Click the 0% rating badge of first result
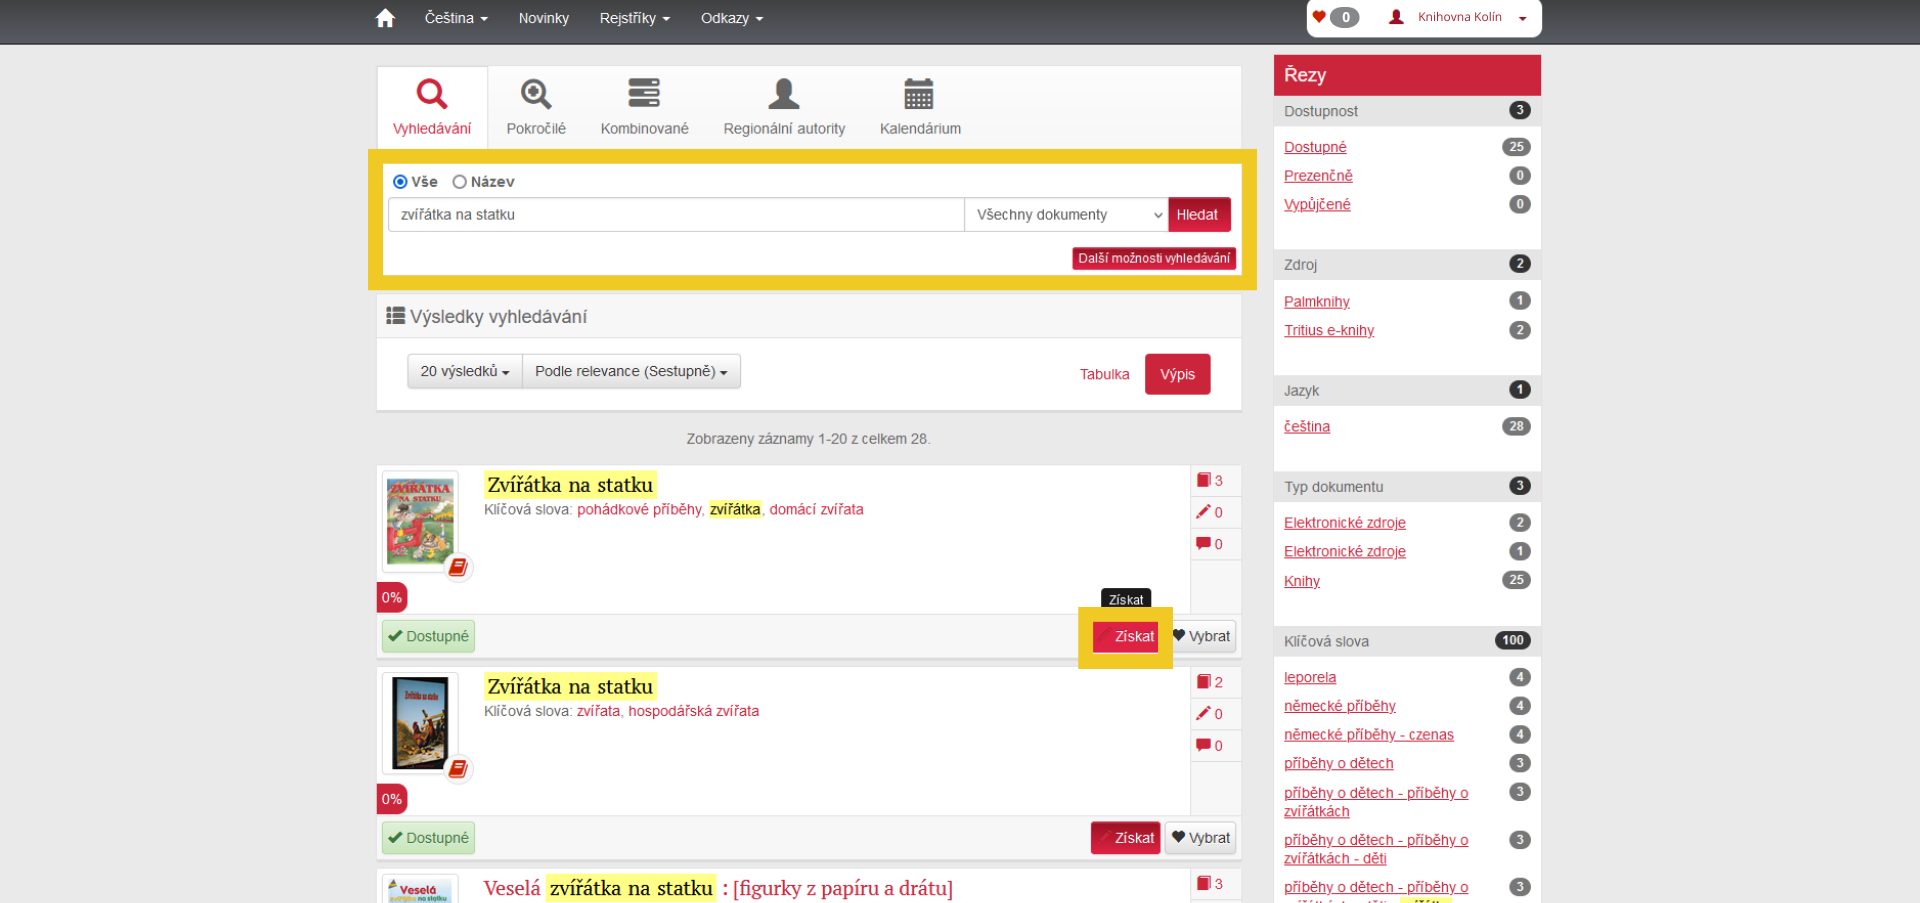Image resolution: width=1920 pixels, height=903 pixels. click(x=392, y=598)
